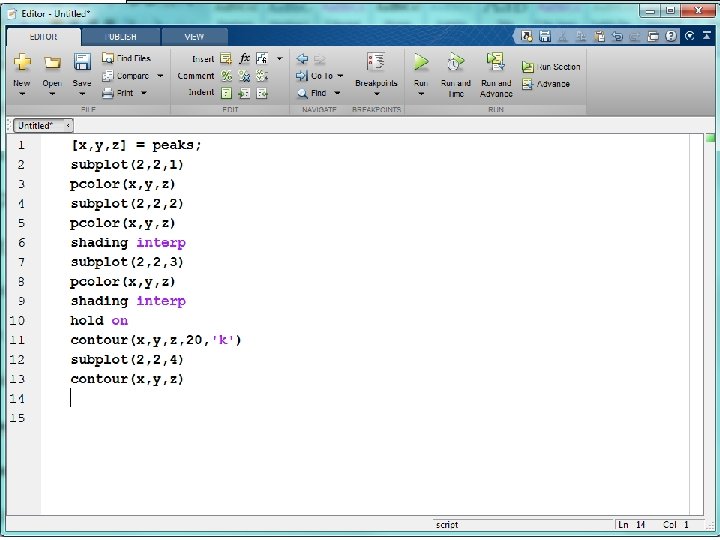The width and height of the screenshot is (720, 540).
Task: Click the Go To button label
Action: (x=322, y=76)
